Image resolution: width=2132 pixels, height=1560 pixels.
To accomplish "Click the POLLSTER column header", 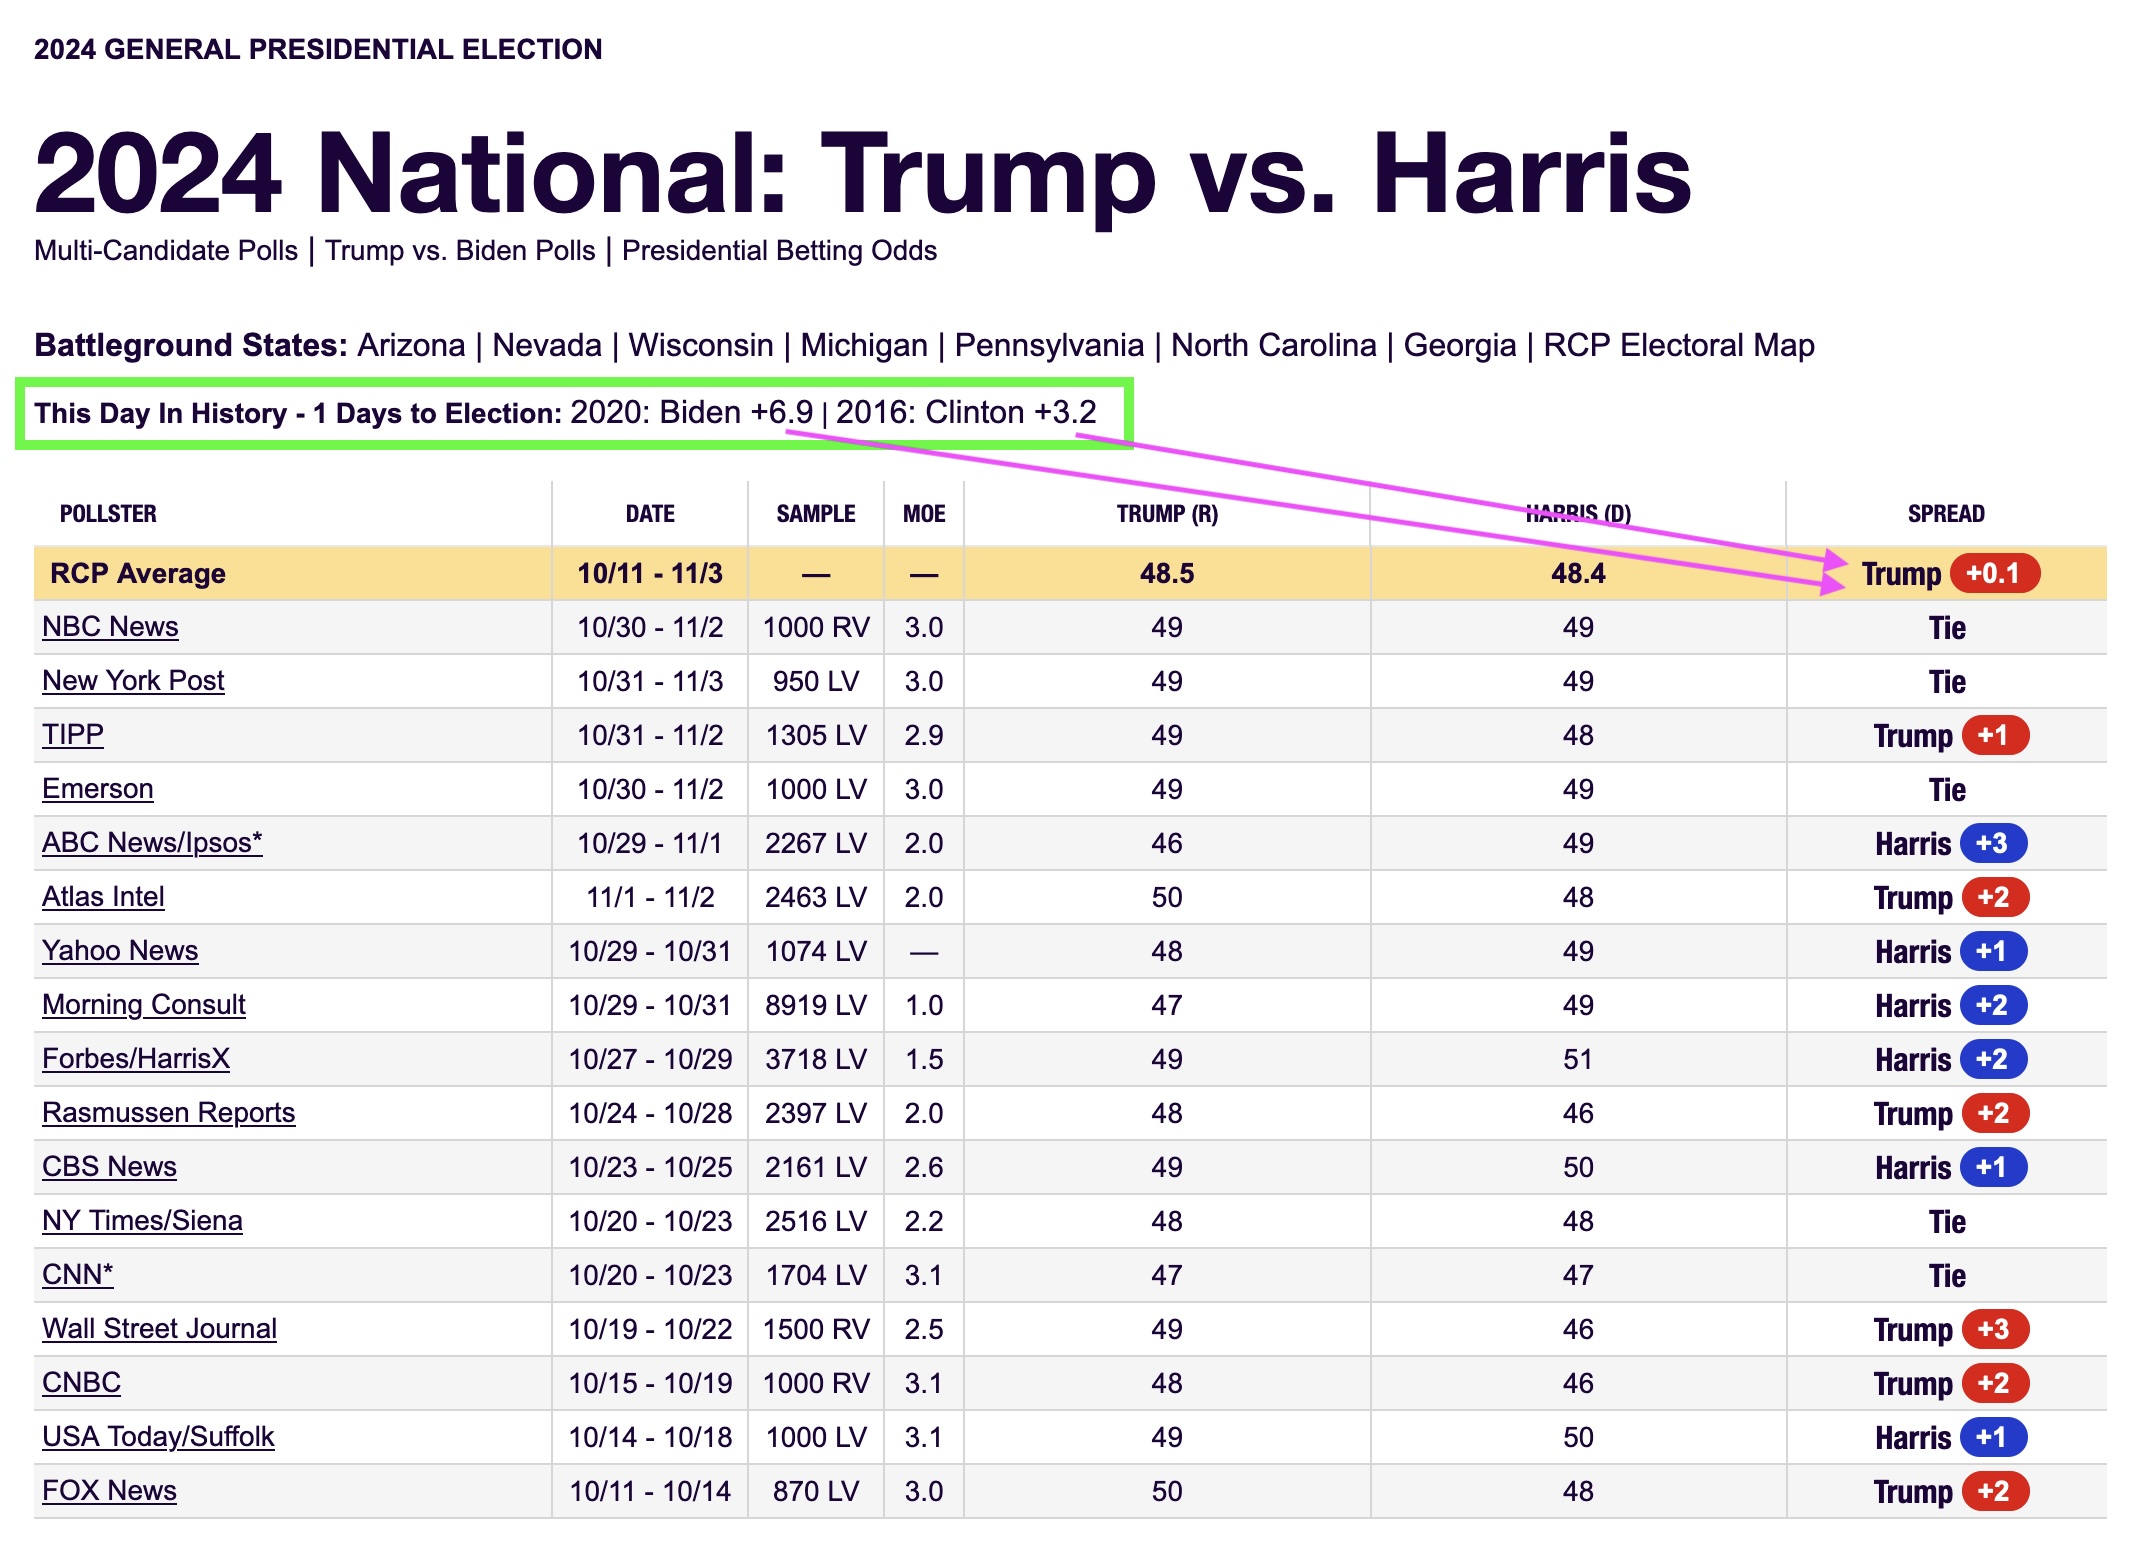I will coord(108,514).
